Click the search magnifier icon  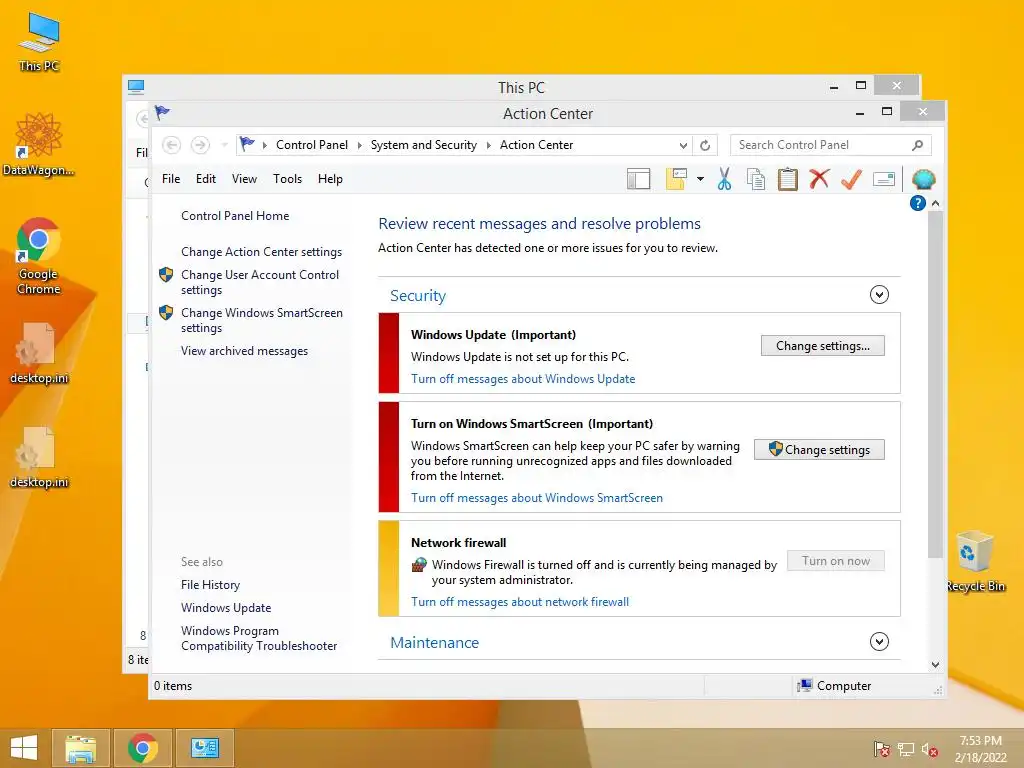(x=918, y=145)
